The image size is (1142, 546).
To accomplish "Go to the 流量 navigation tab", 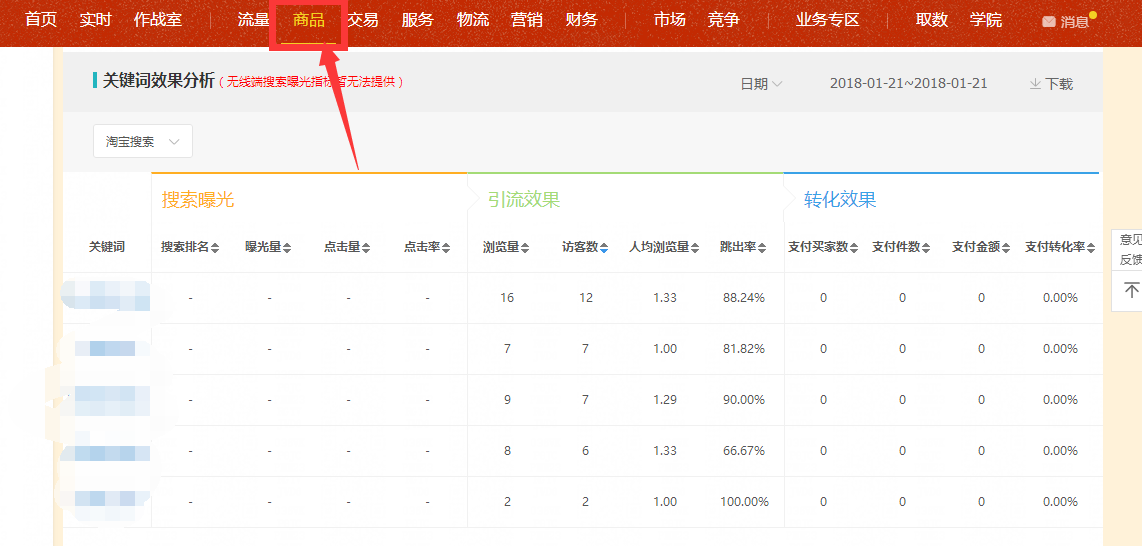I will pyautogui.click(x=254, y=20).
